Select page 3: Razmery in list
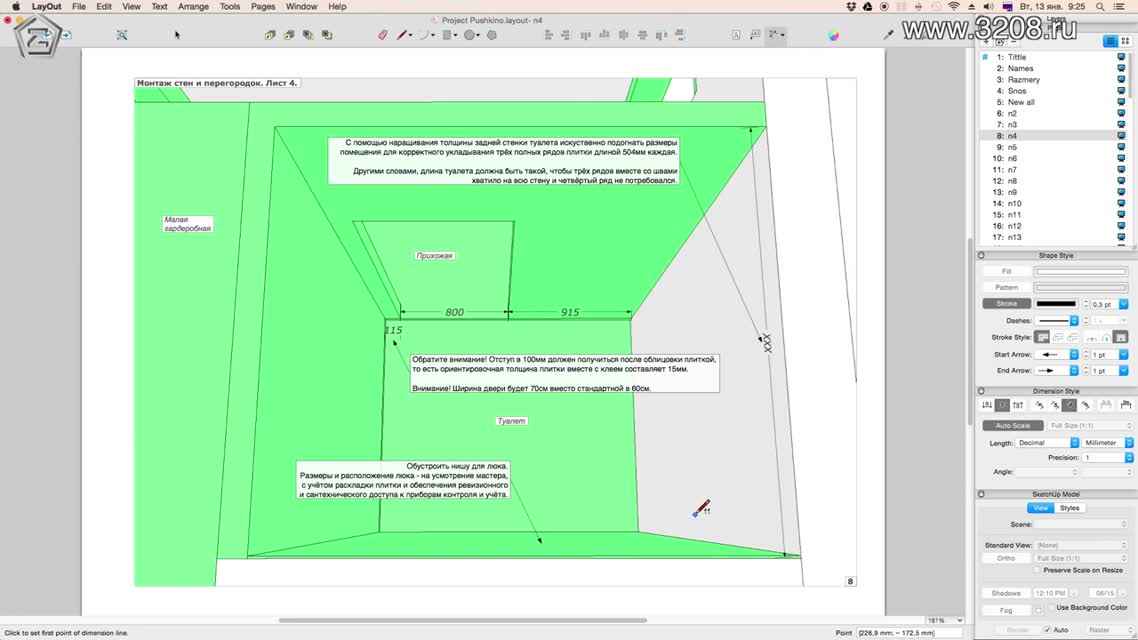This screenshot has height=640, width=1138. click(1051, 80)
